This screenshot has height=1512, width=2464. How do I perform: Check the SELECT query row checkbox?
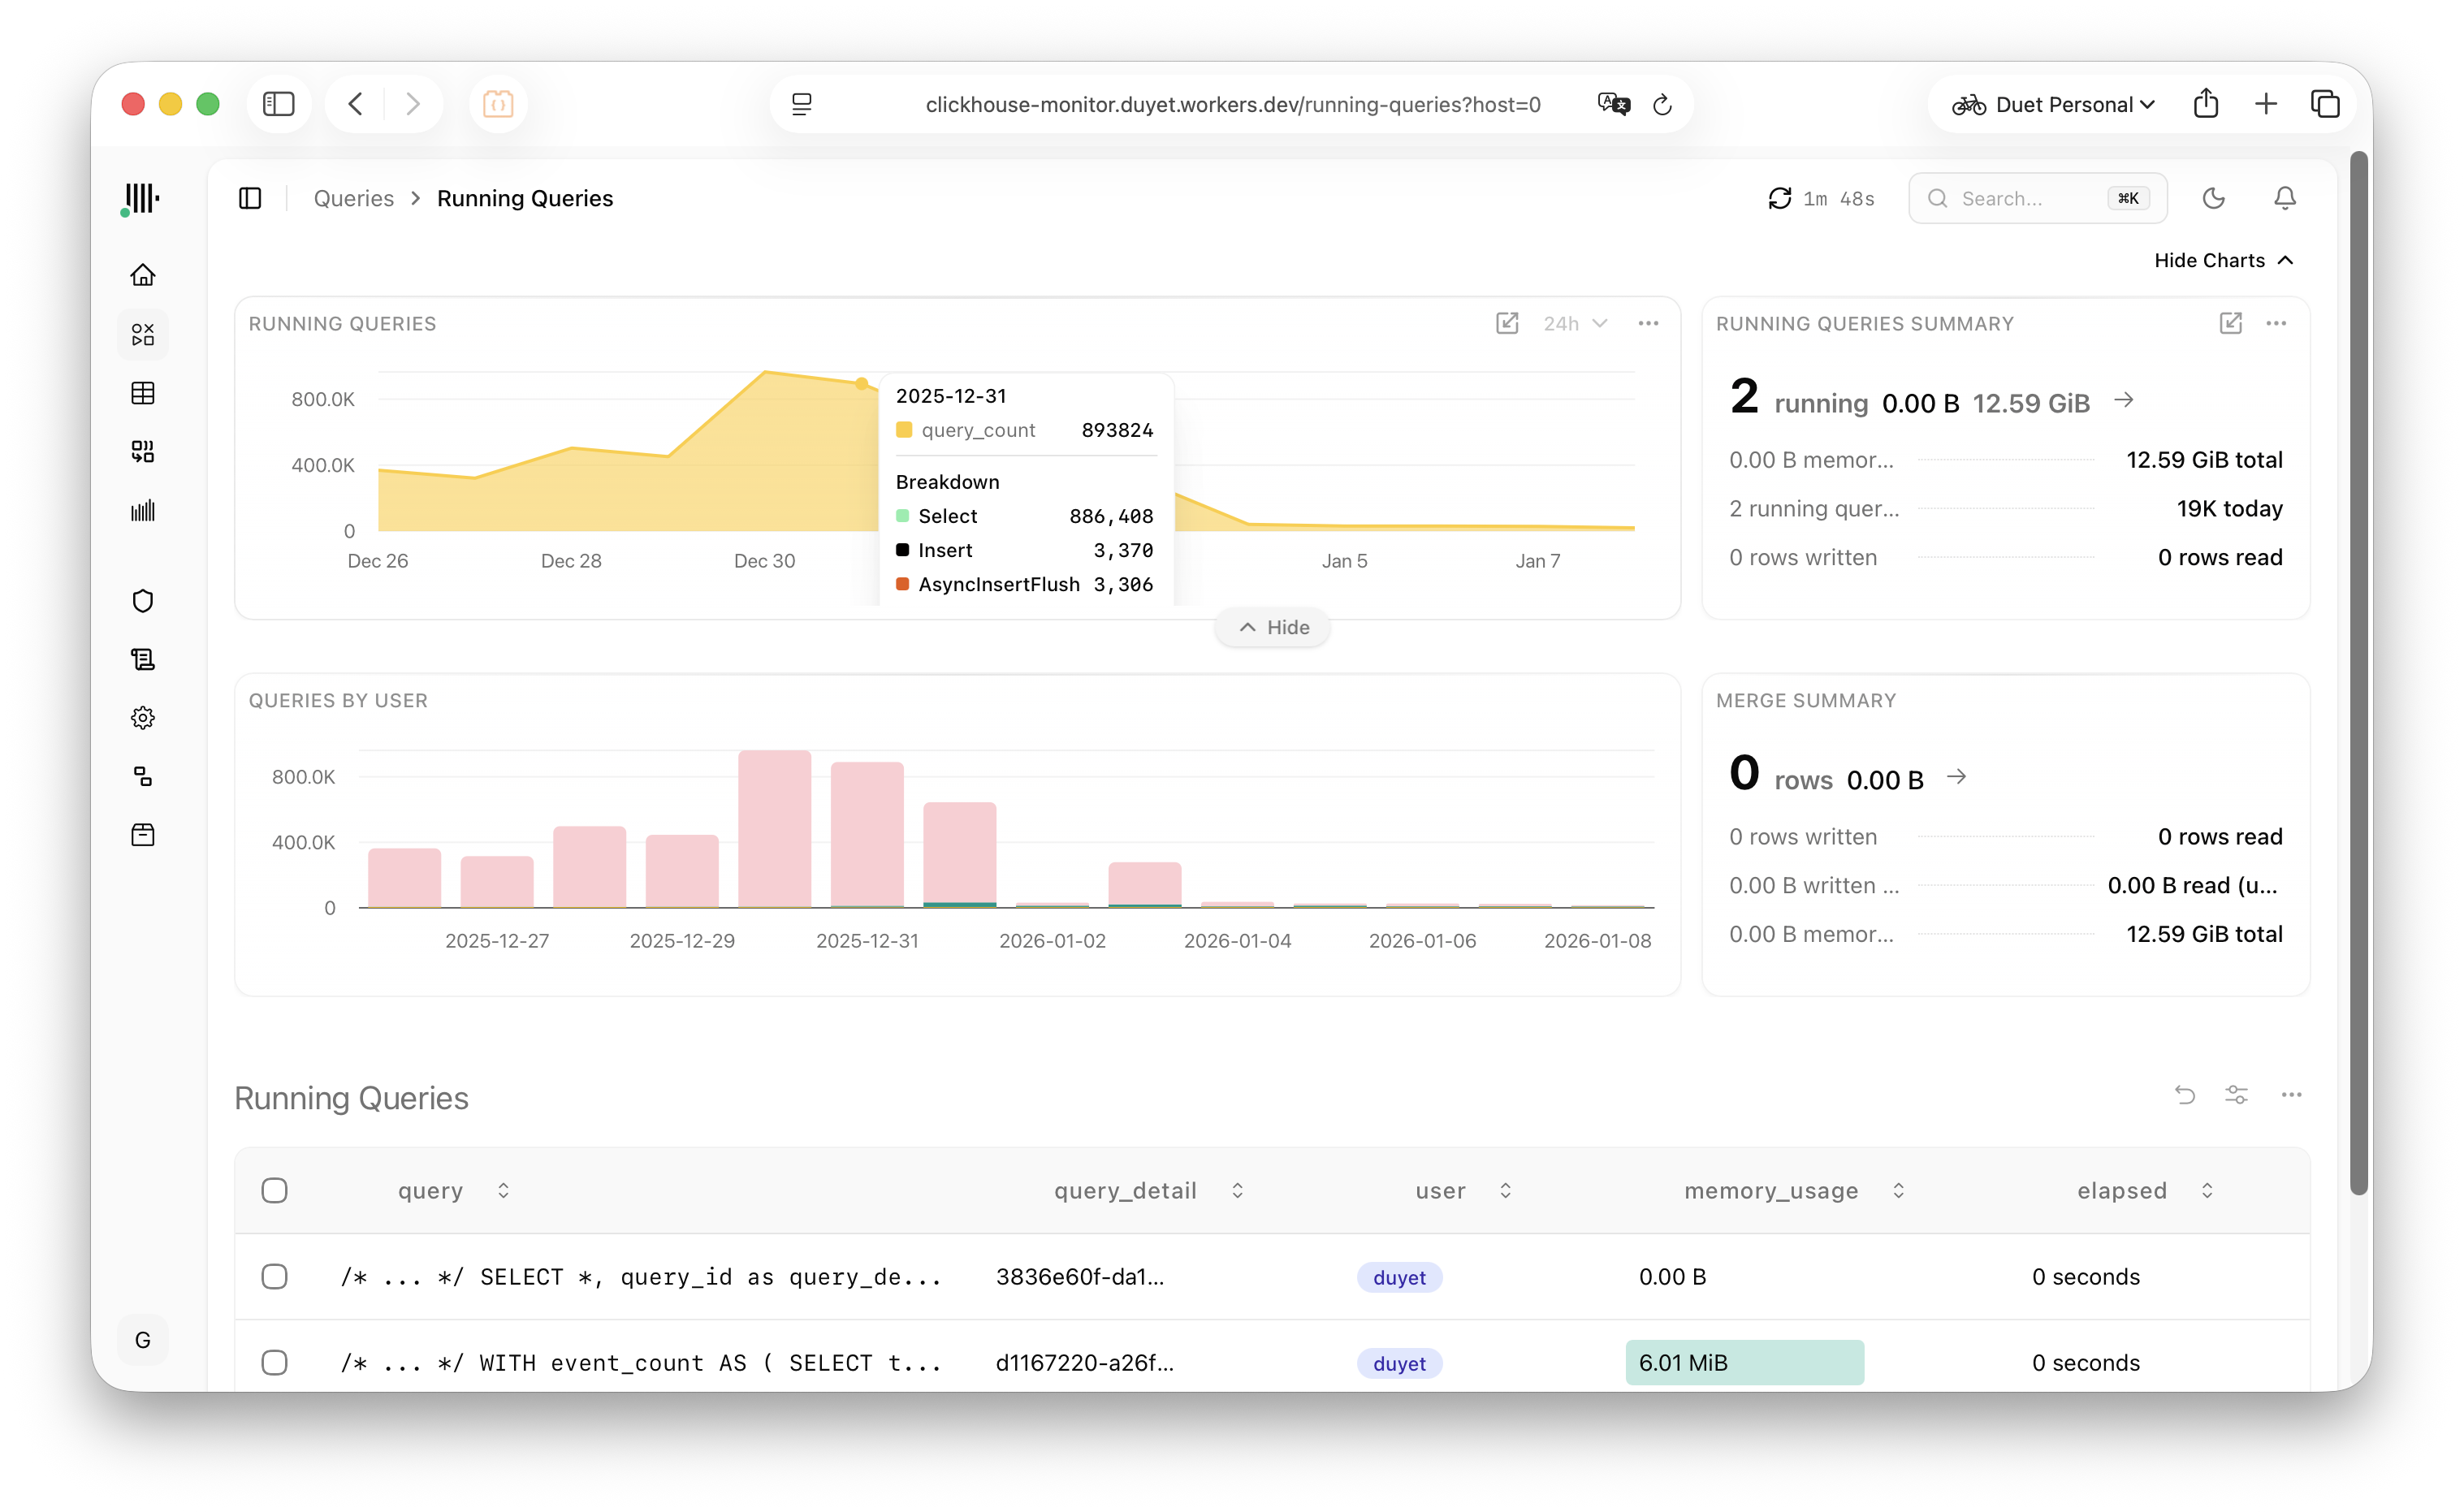coord(274,1277)
